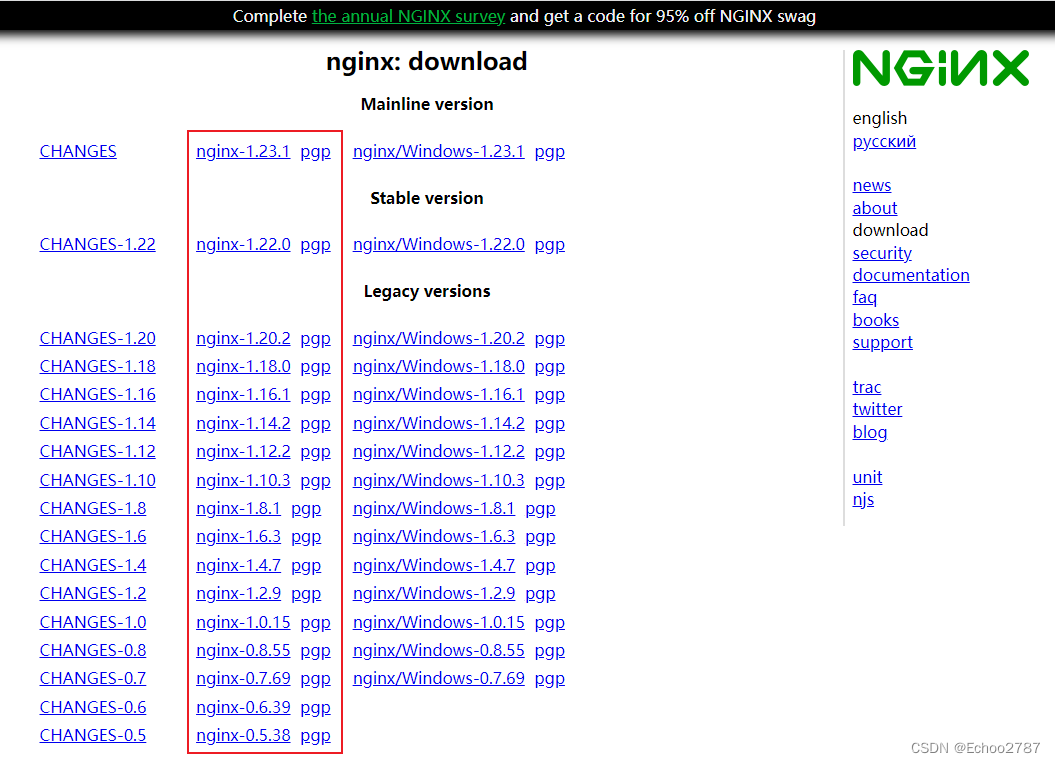1055x763 pixels.
Task: Open the njs project link
Action: pos(863,500)
